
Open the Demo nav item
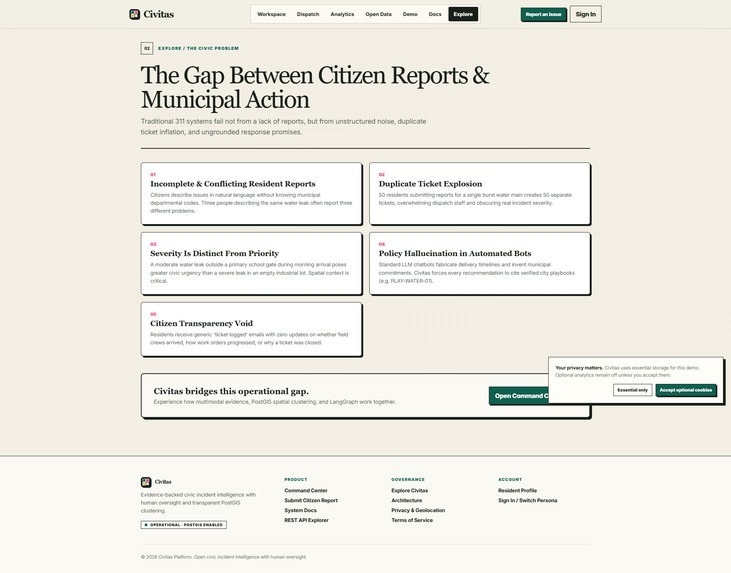pyautogui.click(x=410, y=14)
